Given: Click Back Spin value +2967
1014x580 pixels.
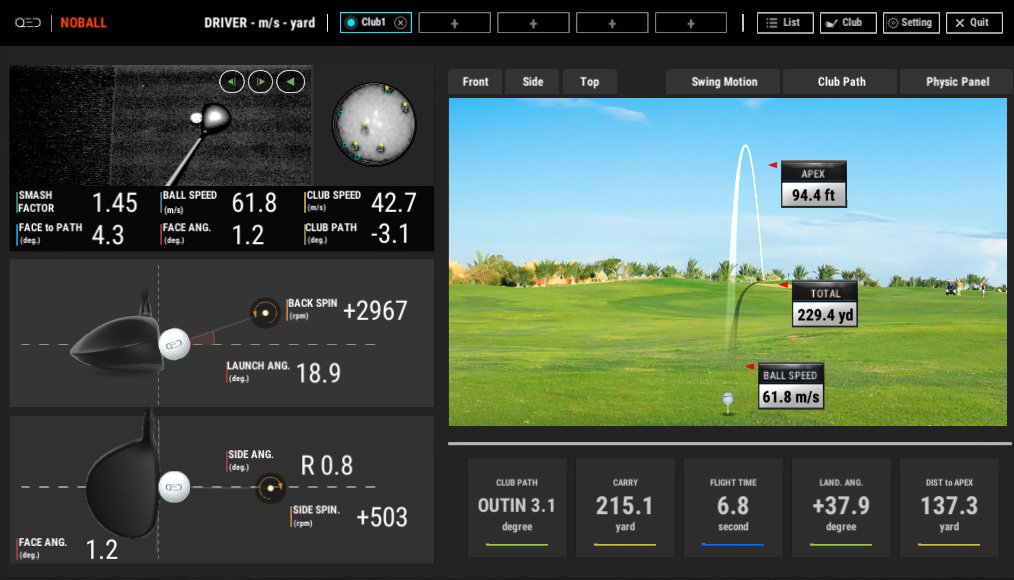Looking at the screenshot, I should click(x=375, y=311).
